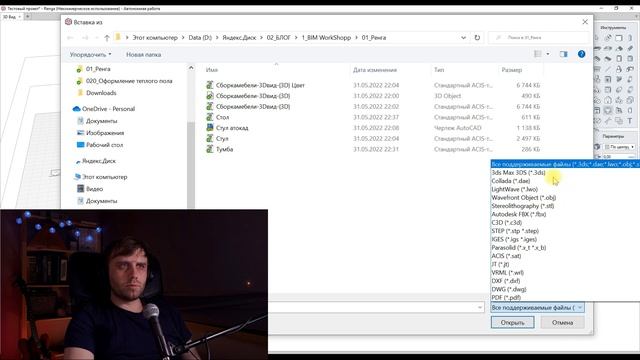Select the Text tool in Renga tools panel

tap(630, 120)
